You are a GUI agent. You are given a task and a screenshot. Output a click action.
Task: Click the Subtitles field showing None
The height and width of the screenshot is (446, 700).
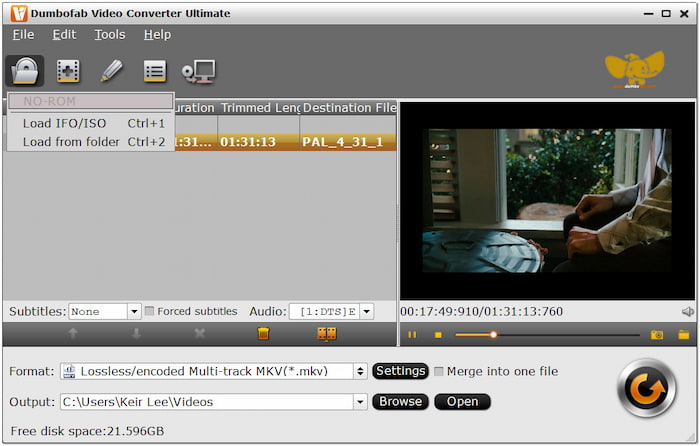pos(98,312)
